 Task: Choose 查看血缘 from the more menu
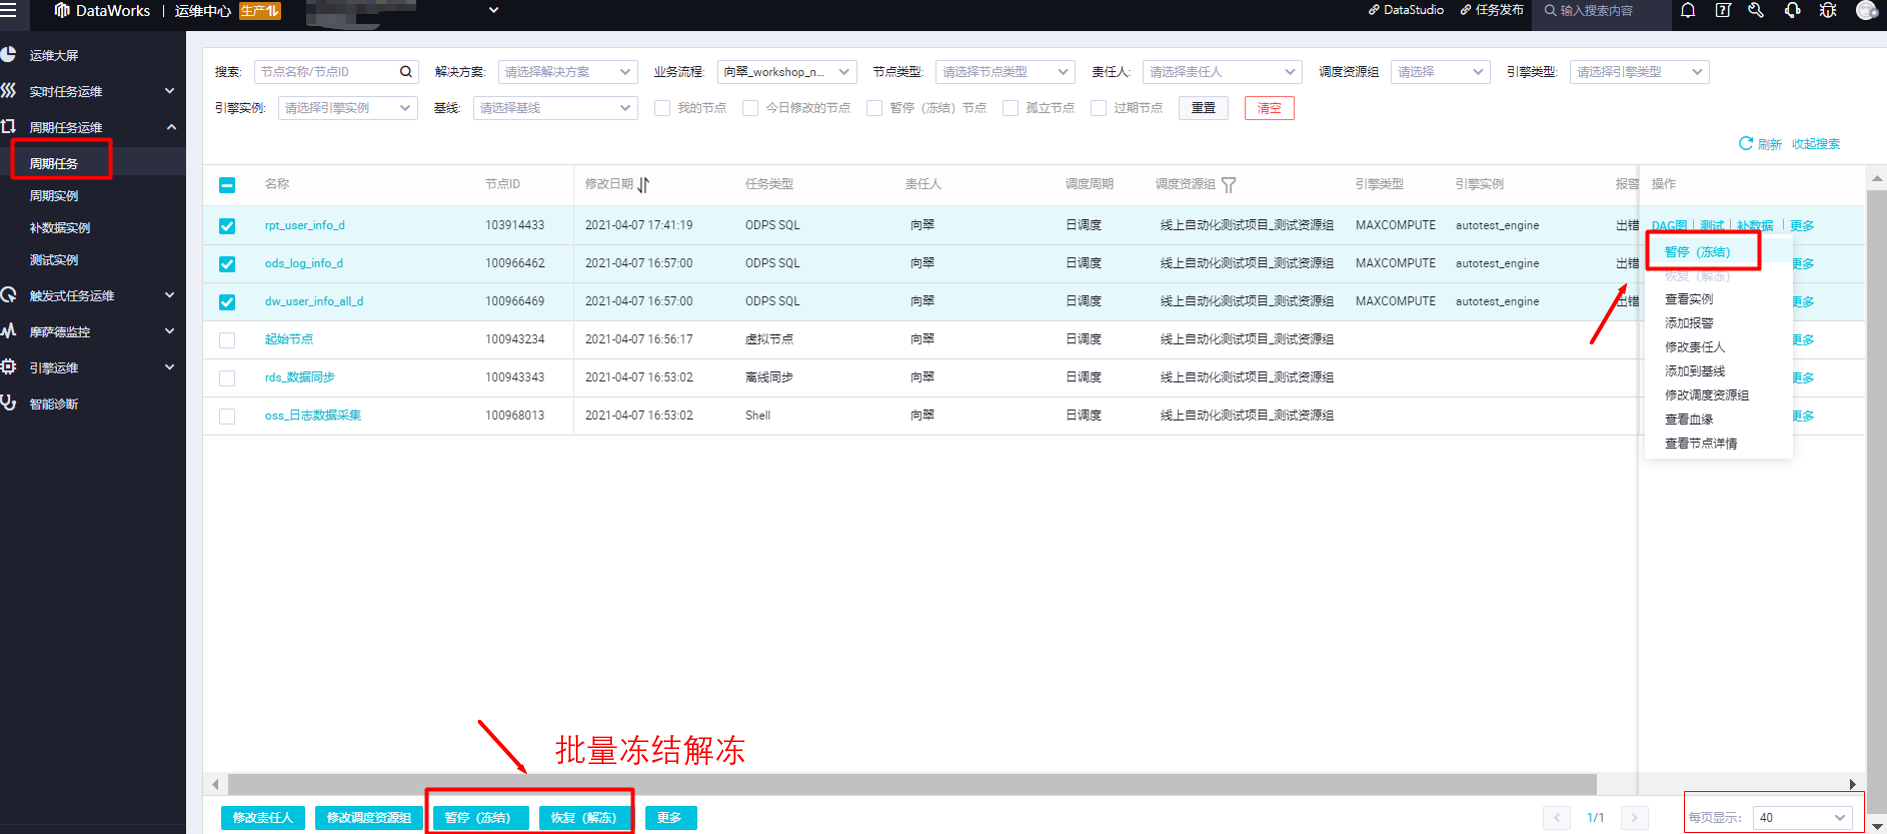point(1689,419)
